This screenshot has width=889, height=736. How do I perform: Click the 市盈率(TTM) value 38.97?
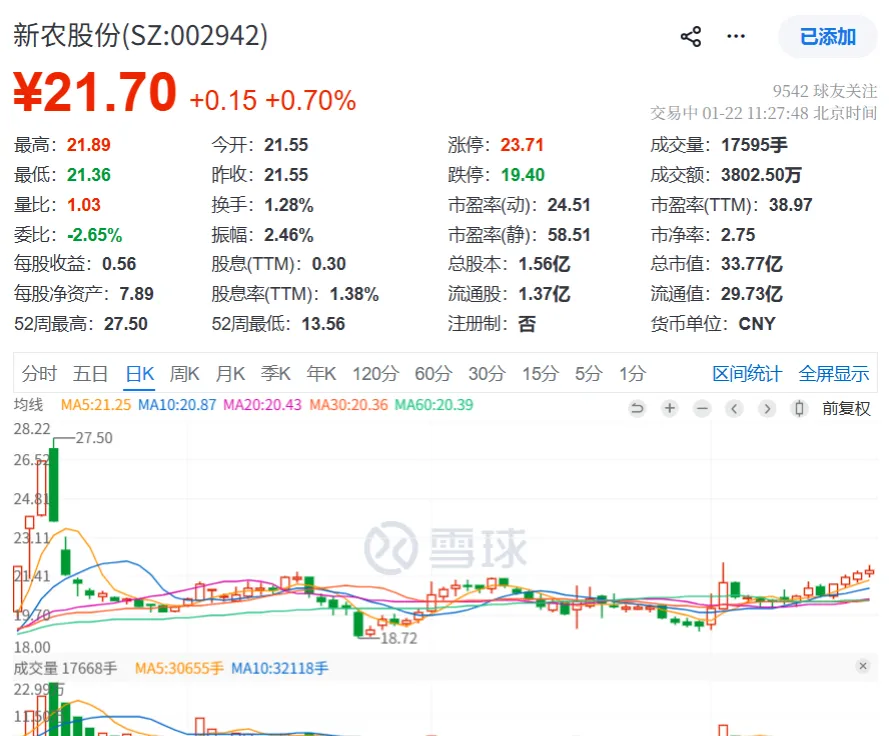click(790, 205)
